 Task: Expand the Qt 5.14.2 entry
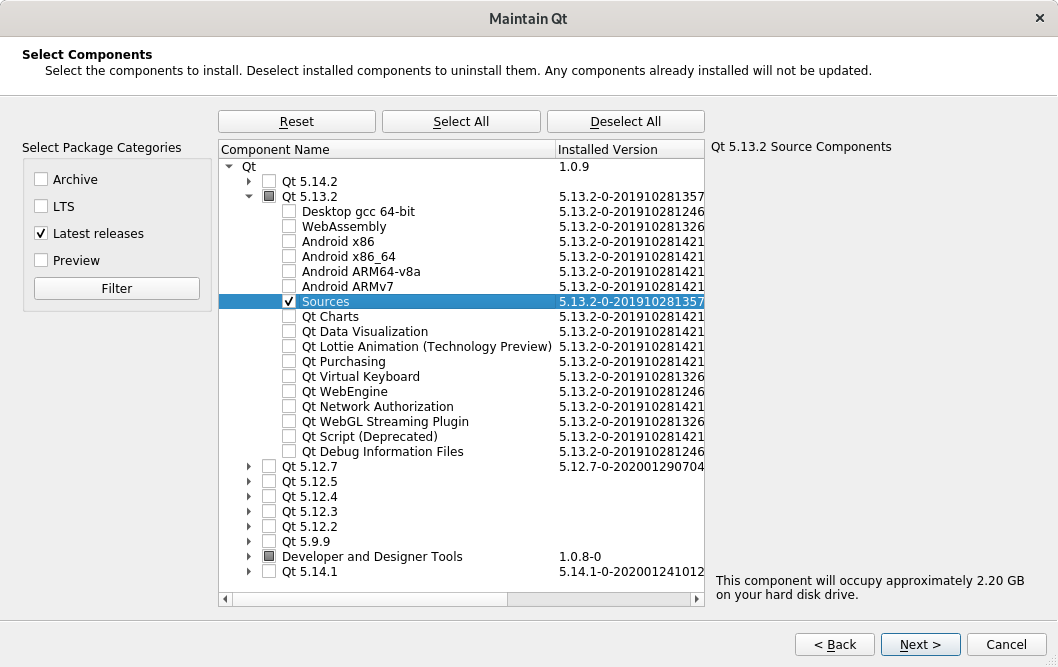pos(249,182)
